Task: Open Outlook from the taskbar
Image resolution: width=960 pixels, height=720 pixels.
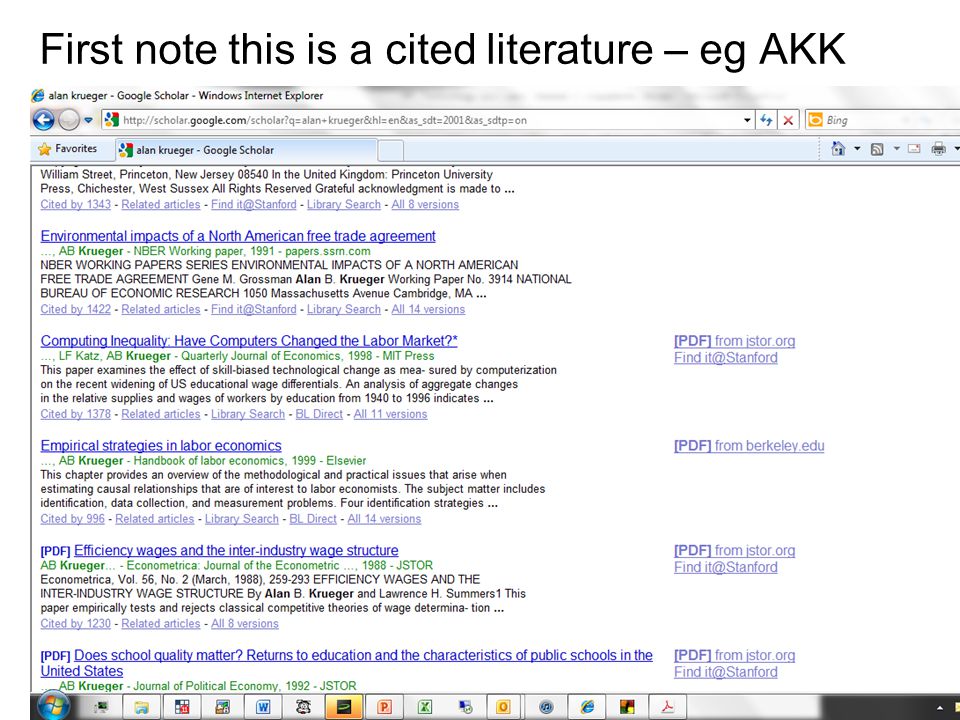Action: (503, 707)
